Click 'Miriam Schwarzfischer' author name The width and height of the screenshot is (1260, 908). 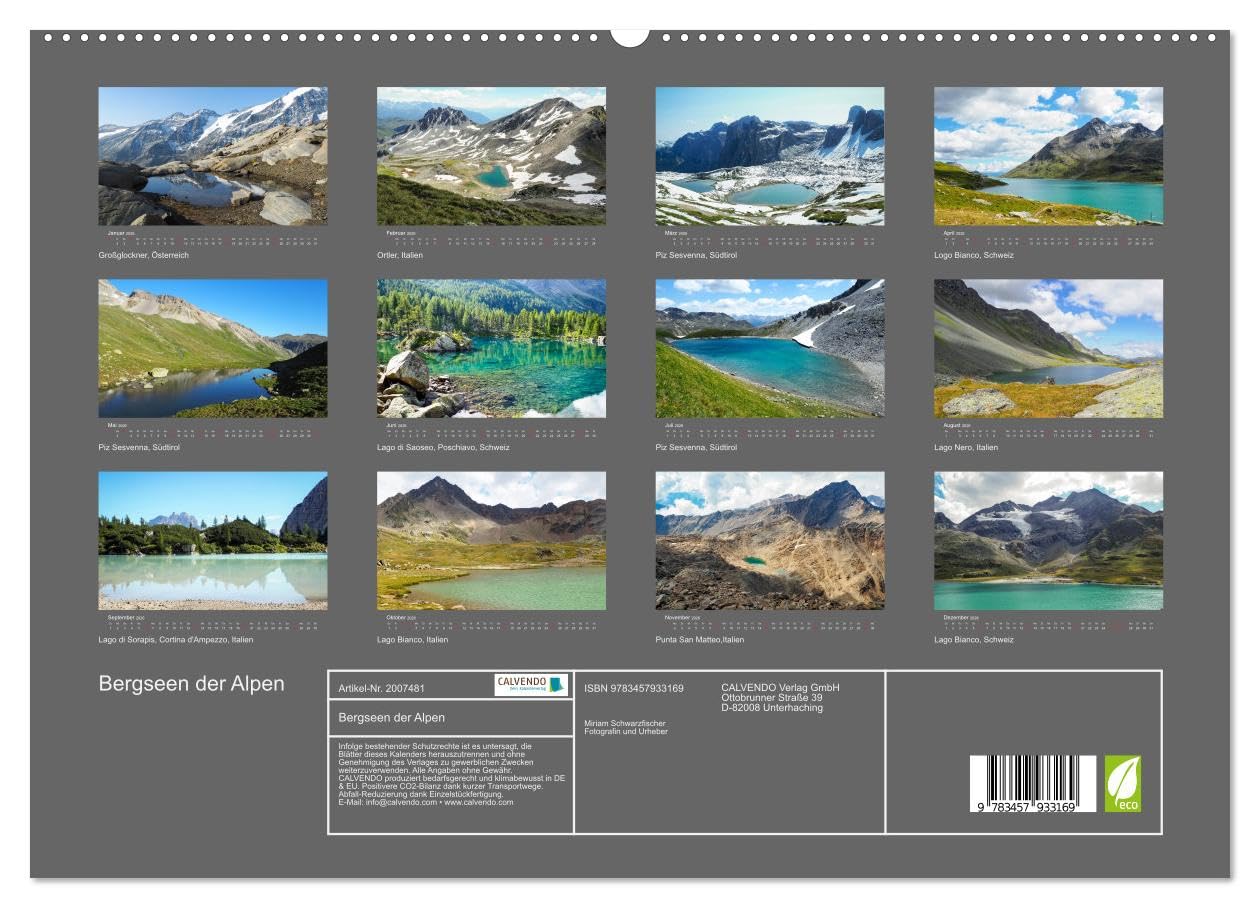click(625, 723)
